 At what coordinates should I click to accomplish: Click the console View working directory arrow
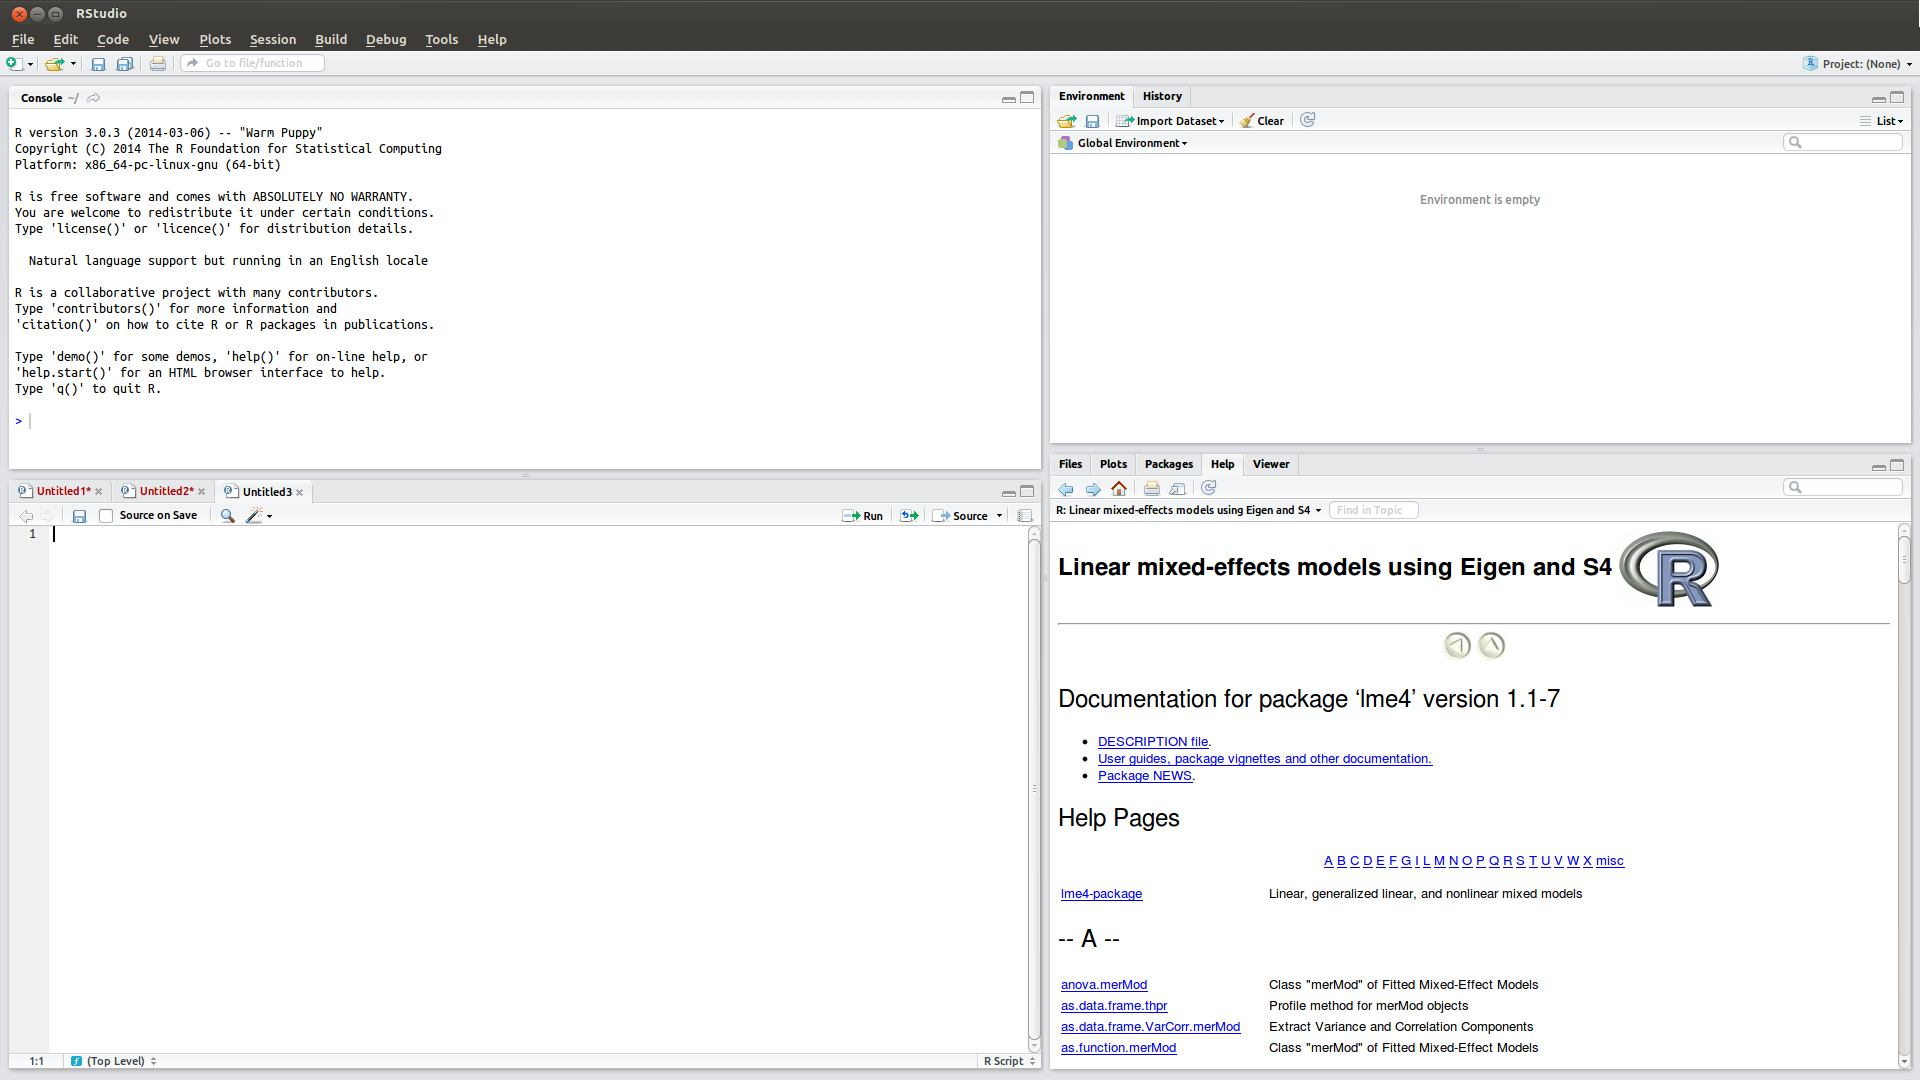point(94,98)
